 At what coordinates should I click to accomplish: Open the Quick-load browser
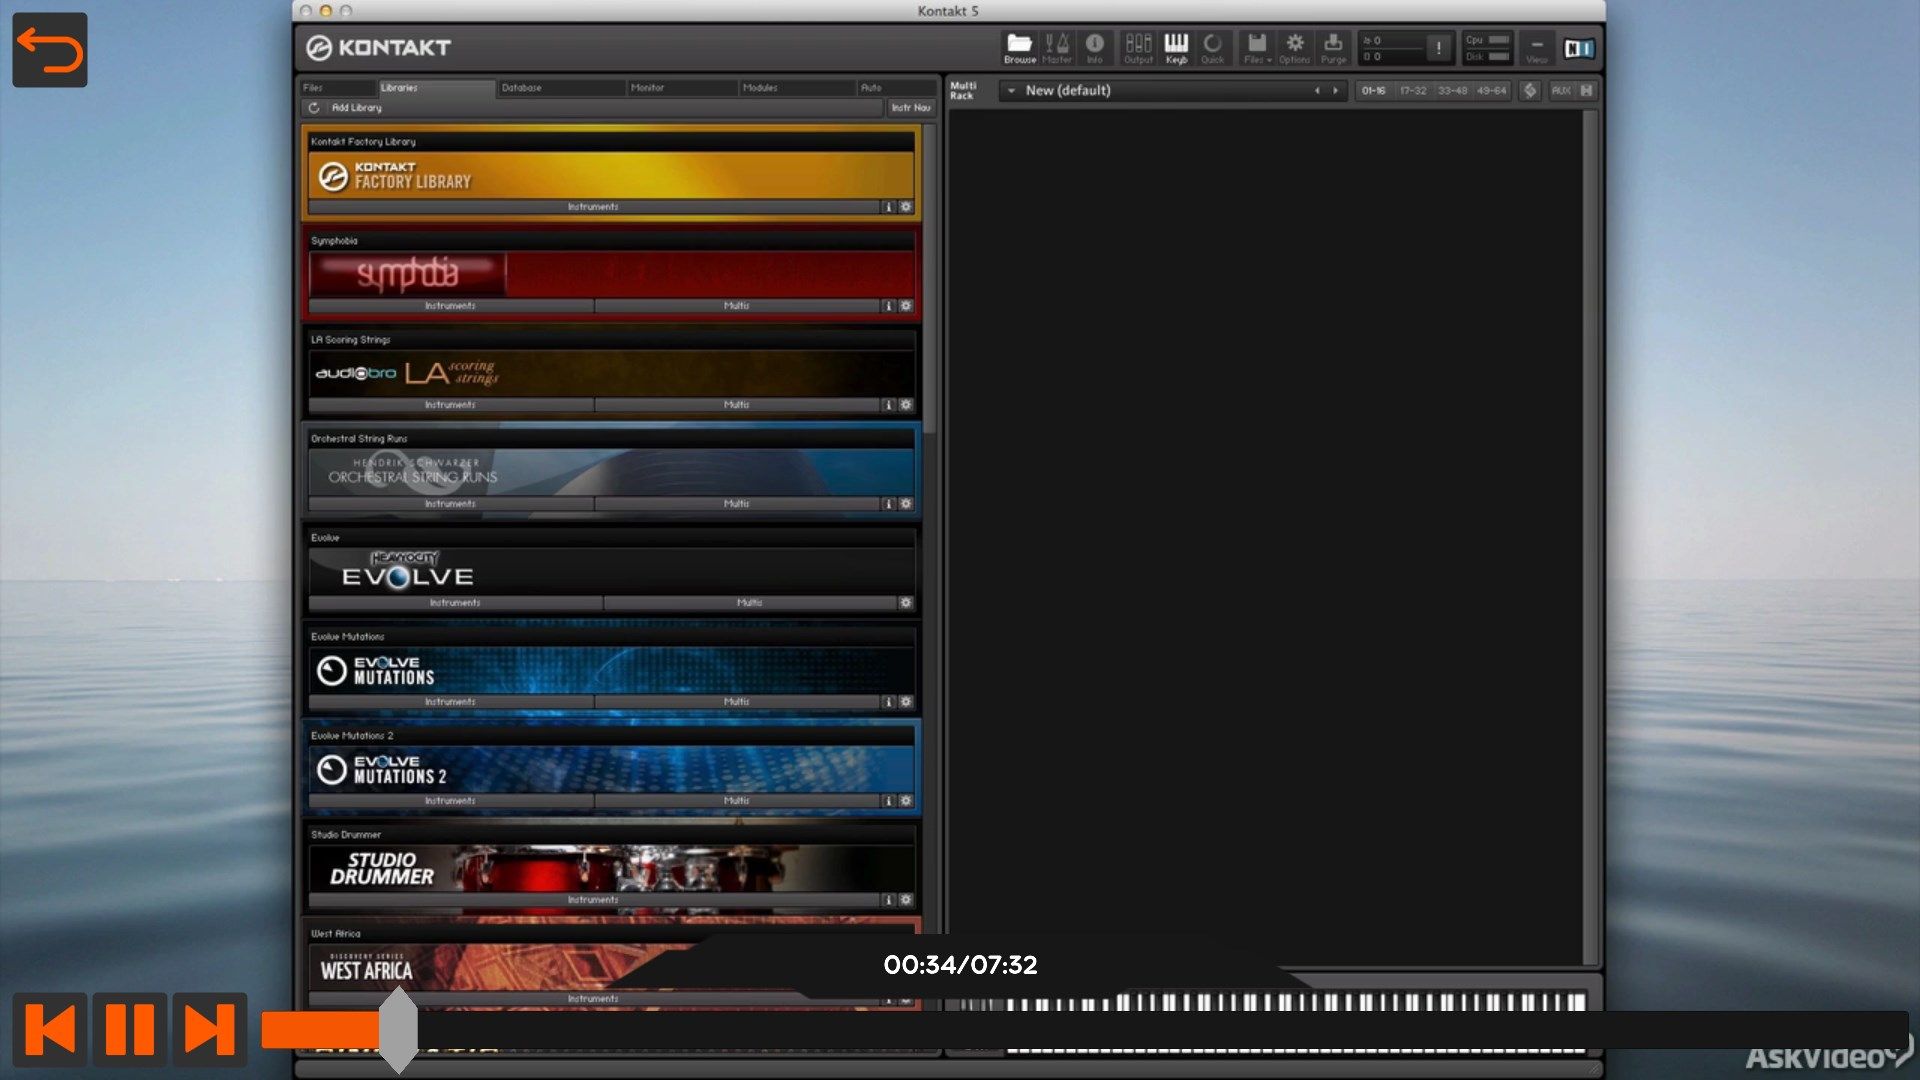[1212, 47]
